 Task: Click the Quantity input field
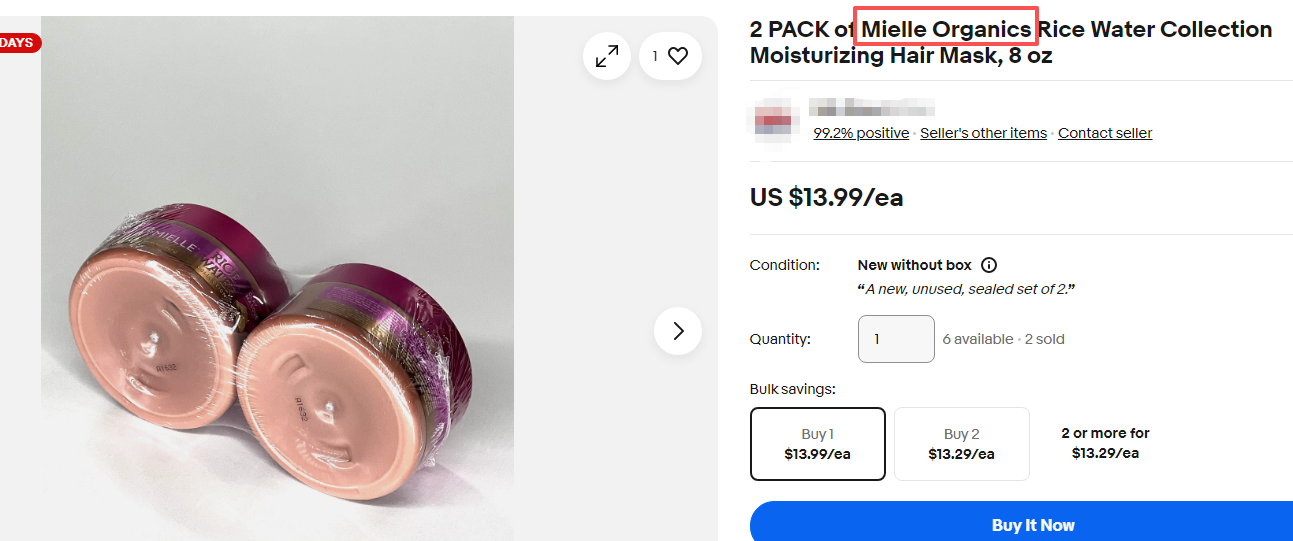pos(896,339)
